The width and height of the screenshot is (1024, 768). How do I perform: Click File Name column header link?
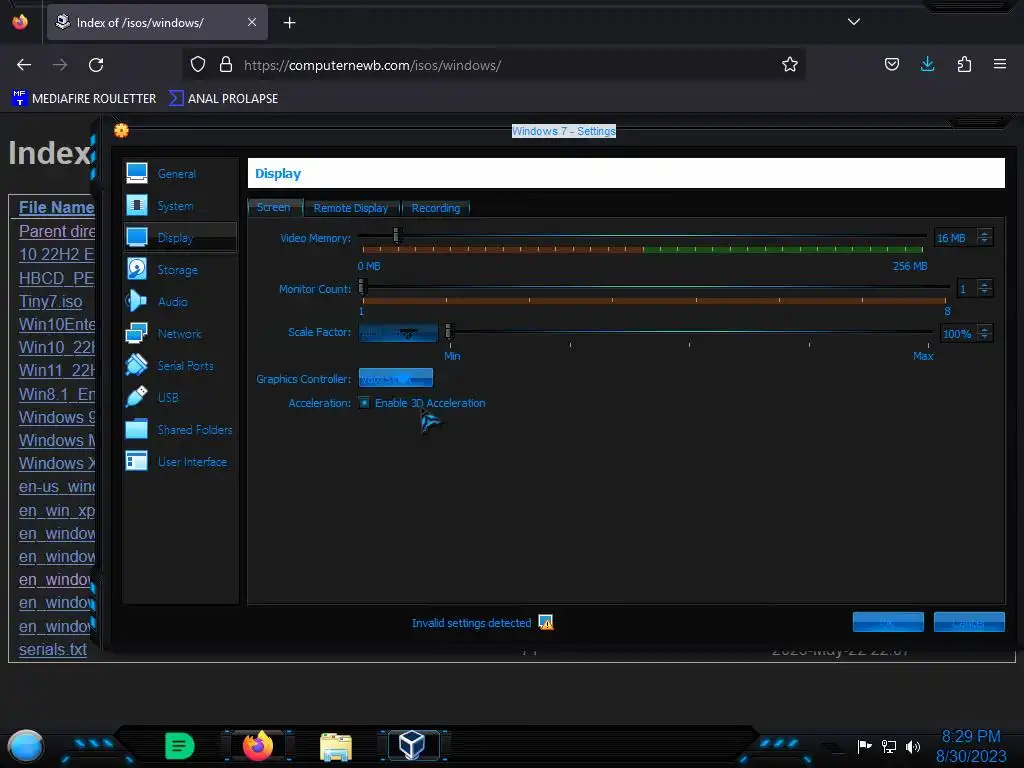point(57,207)
